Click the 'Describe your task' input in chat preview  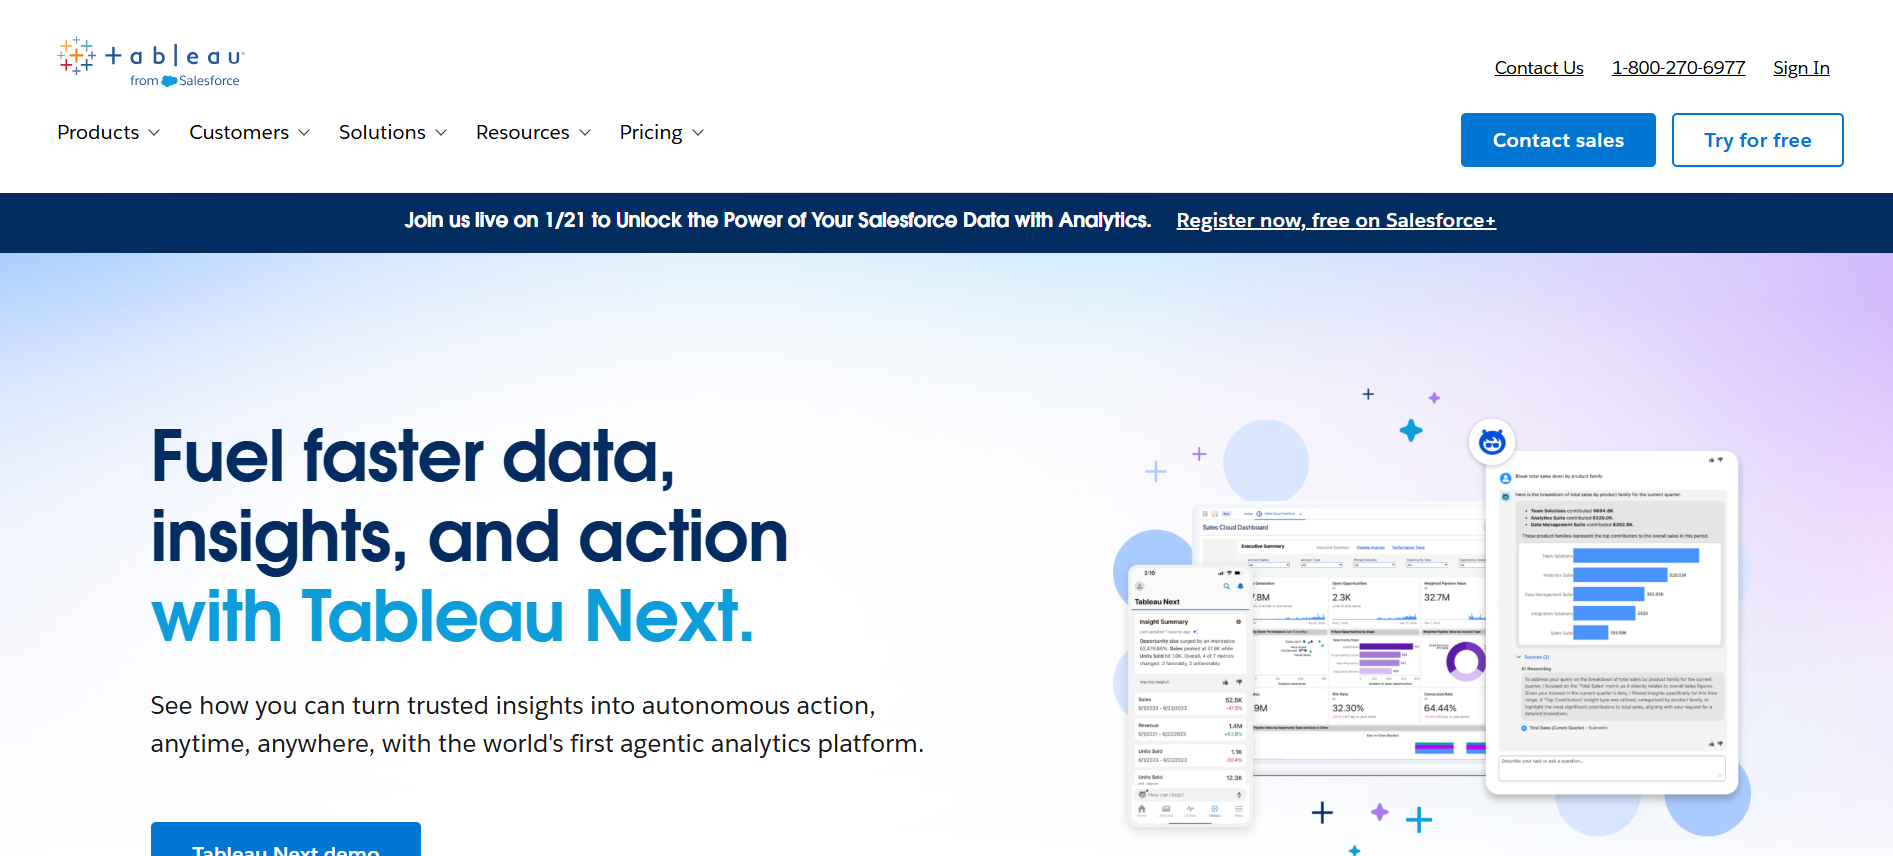(x=1612, y=768)
